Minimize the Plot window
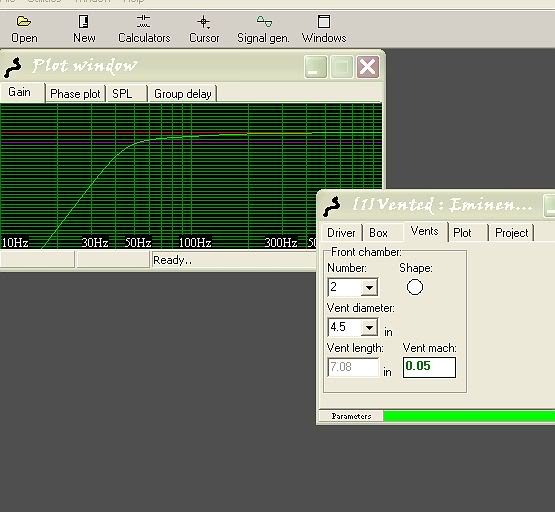Viewport: 555px width, 512px height. point(315,67)
